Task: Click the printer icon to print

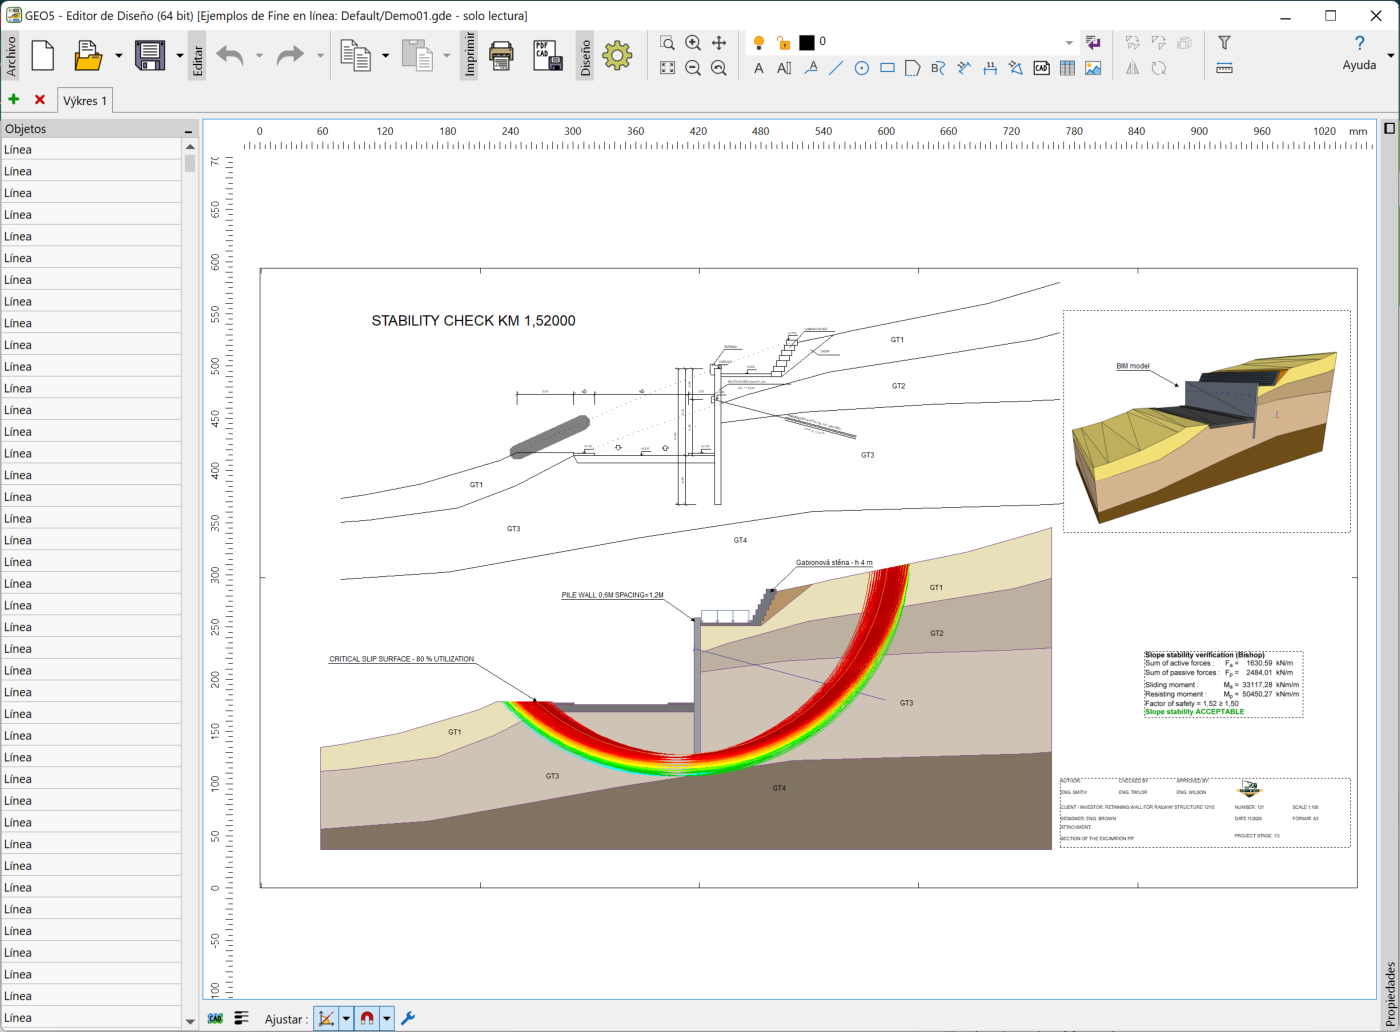Action: click(x=501, y=56)
